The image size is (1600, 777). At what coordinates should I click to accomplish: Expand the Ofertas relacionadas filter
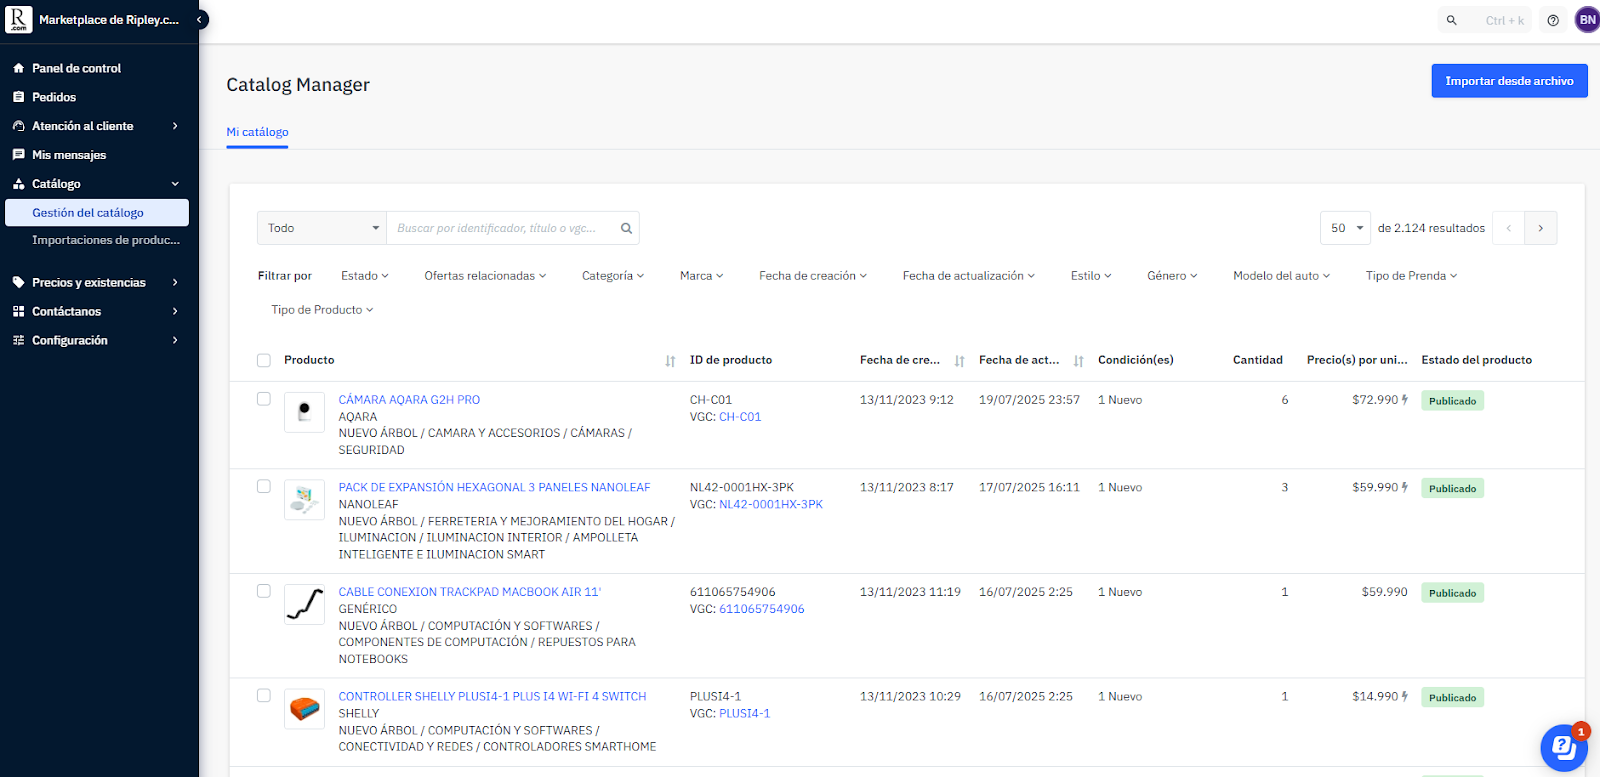[x=485, y=276]
